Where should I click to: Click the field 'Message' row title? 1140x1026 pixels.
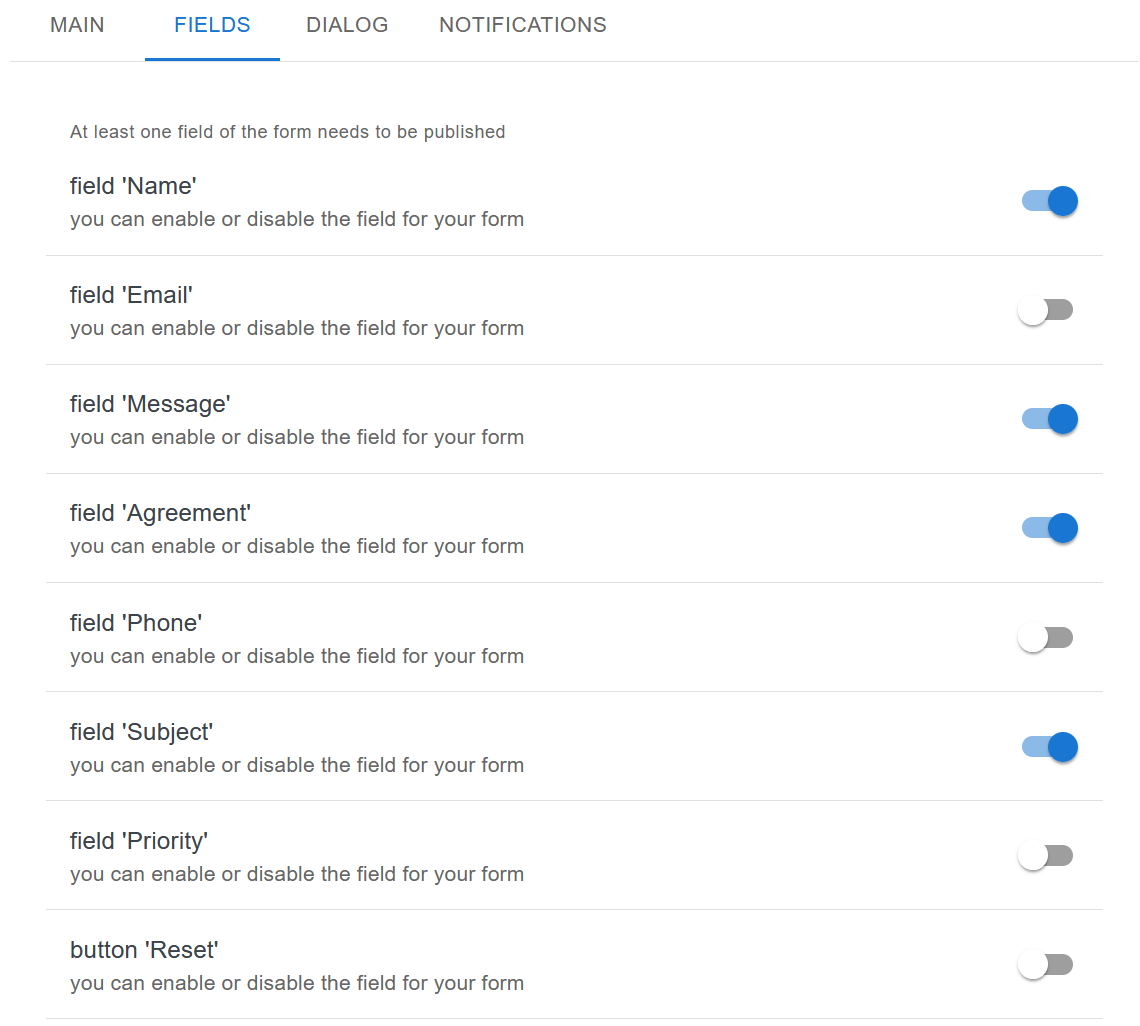click(x=150, y=404)
